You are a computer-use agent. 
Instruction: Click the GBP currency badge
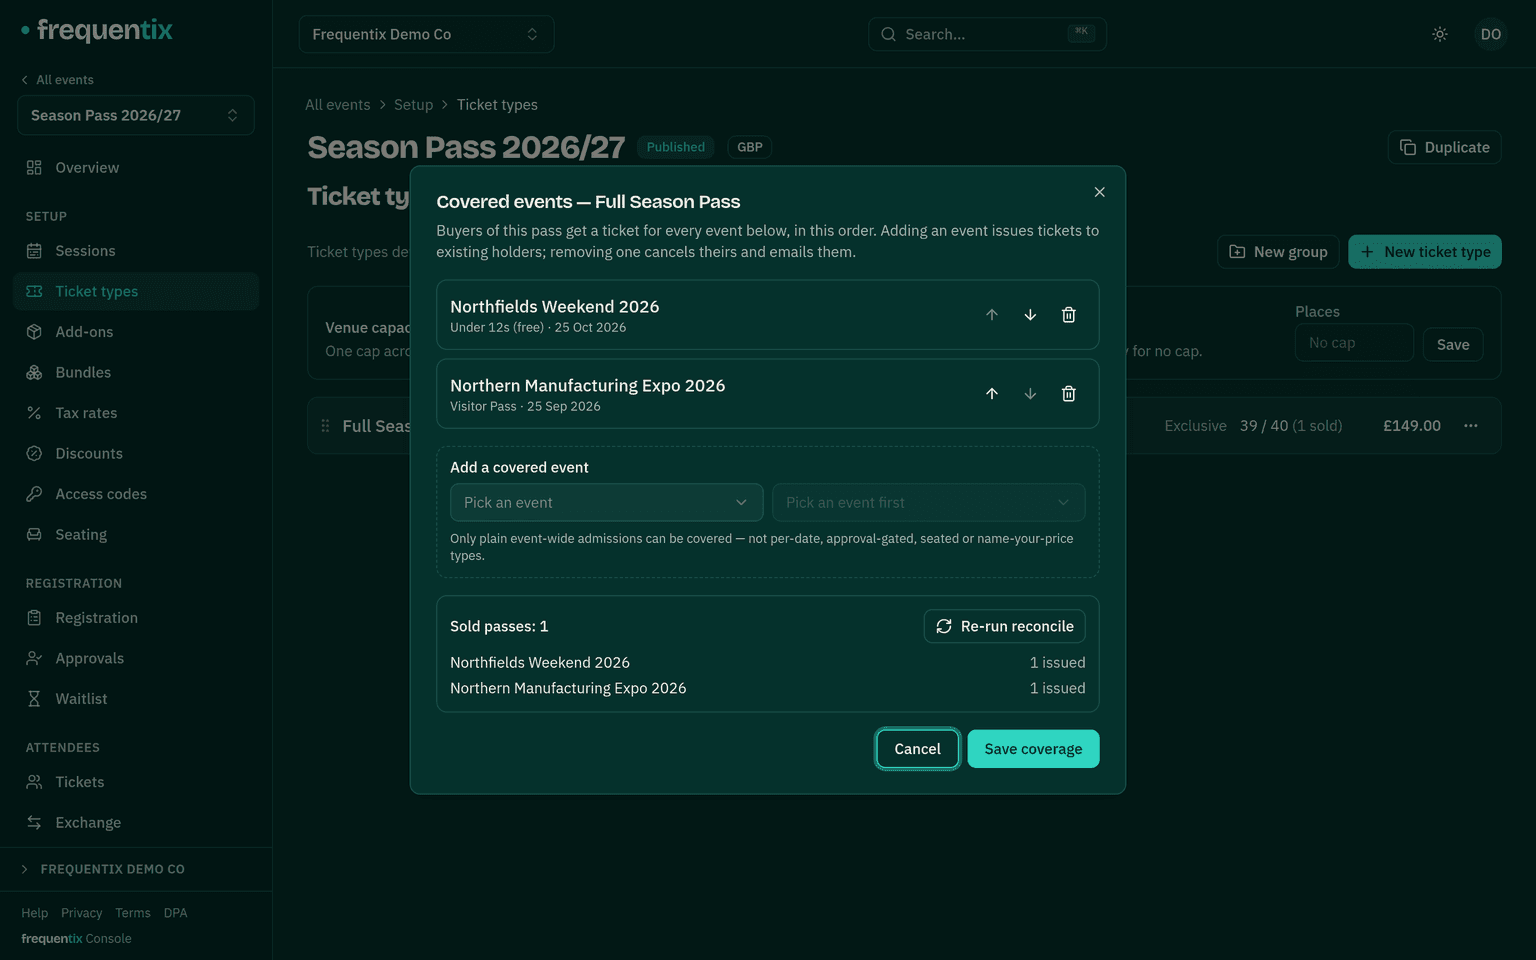pos(749,147)
